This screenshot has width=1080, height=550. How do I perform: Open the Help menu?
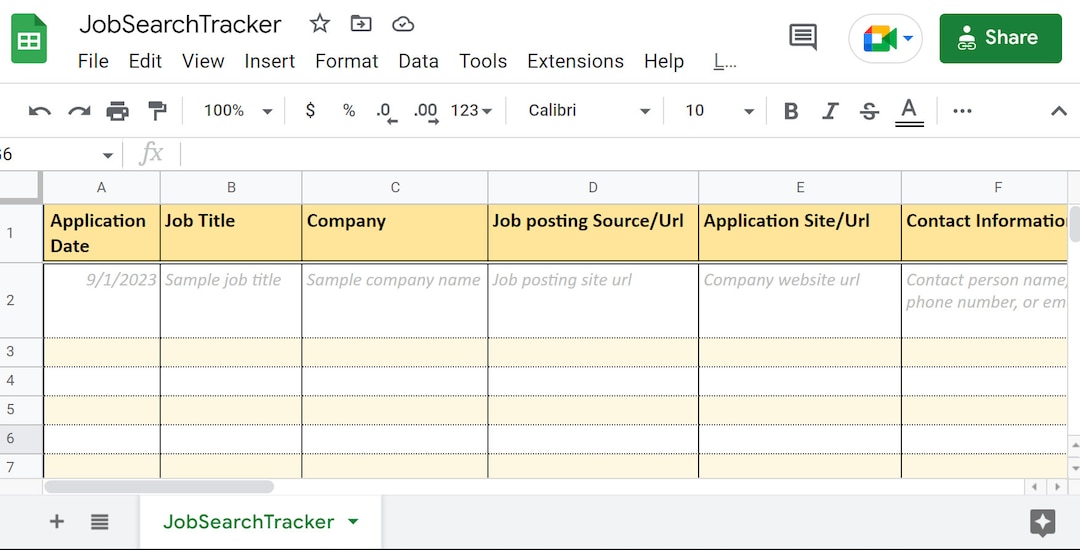pyautogui.click(x=664, y=61)
